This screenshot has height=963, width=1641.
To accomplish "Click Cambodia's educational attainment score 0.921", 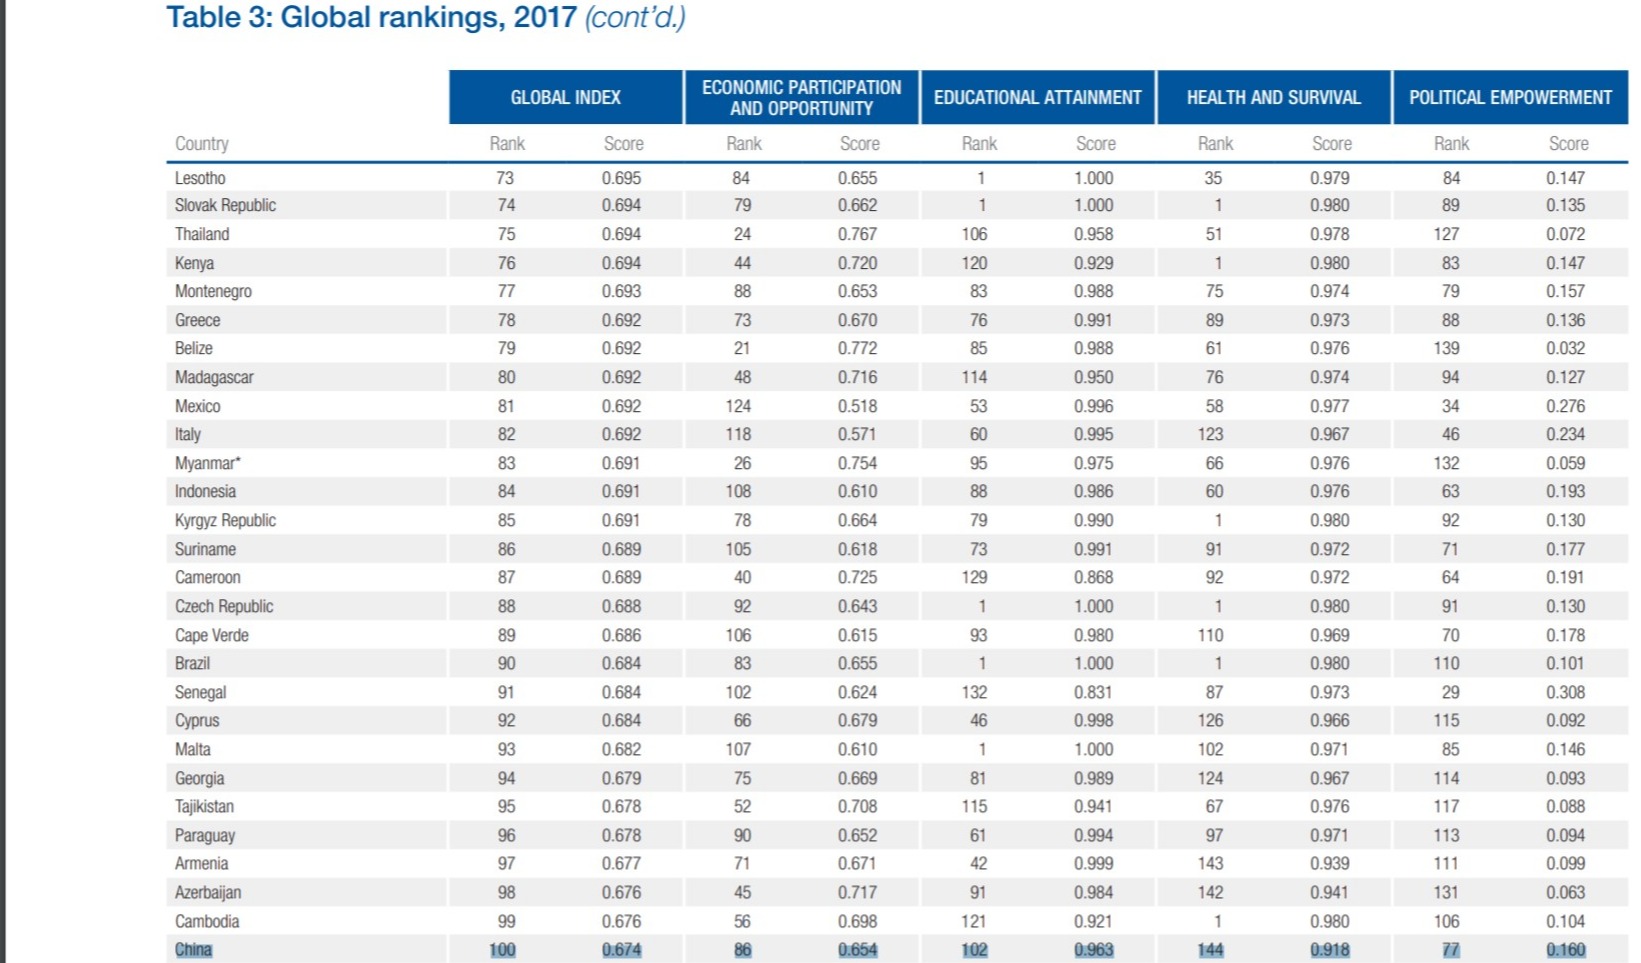I will tap(1094, 921).
